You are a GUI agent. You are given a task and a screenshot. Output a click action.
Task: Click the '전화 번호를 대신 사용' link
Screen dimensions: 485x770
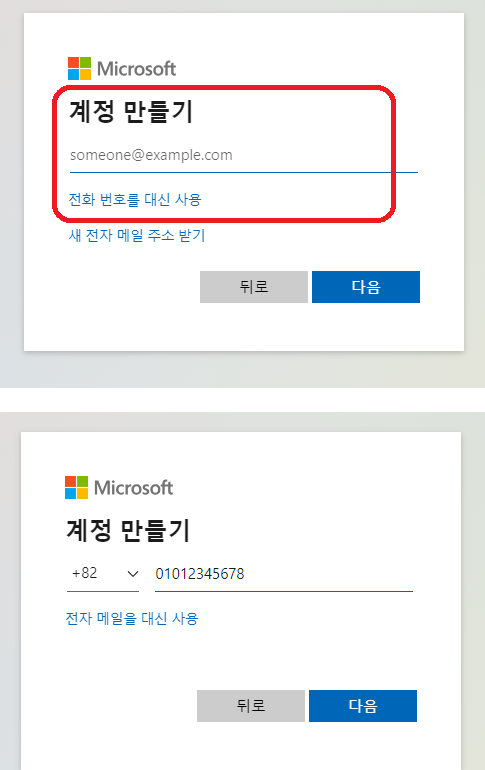[x=135, y=199]
